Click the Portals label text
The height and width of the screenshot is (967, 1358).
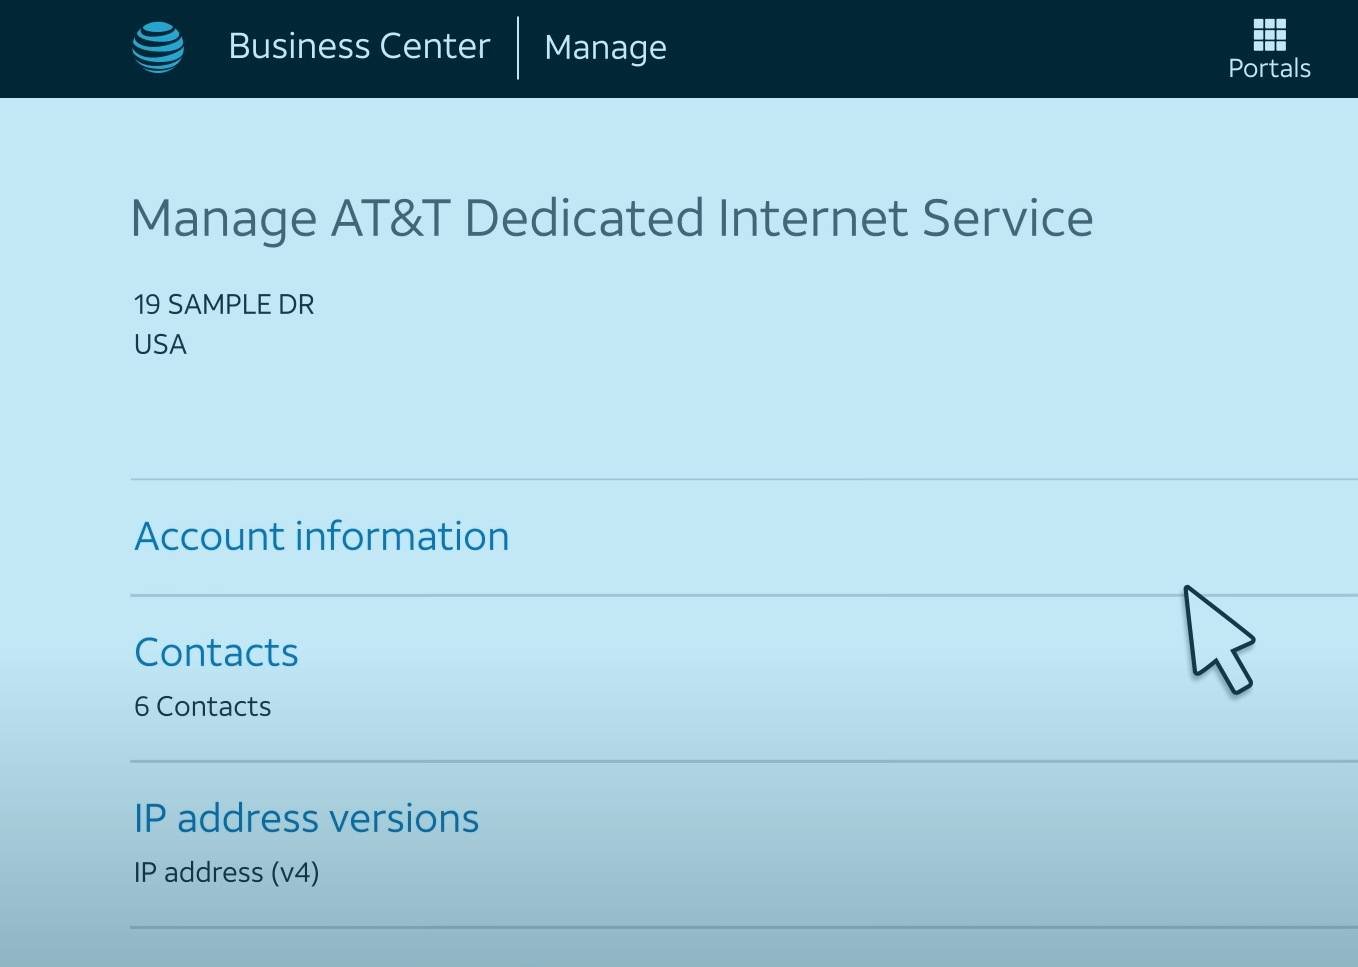[x=1269, y=69]
